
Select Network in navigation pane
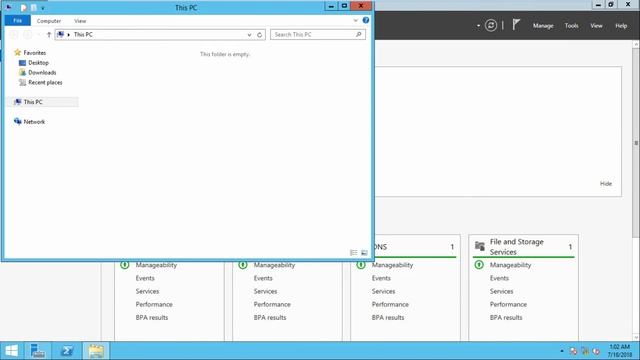click(34, 122)
